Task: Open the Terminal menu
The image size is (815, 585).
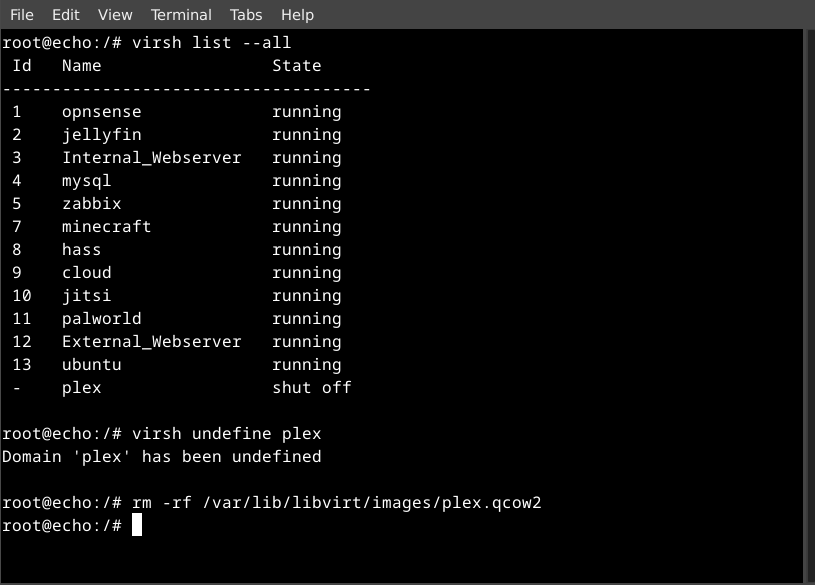Action: tap(180, 14)
